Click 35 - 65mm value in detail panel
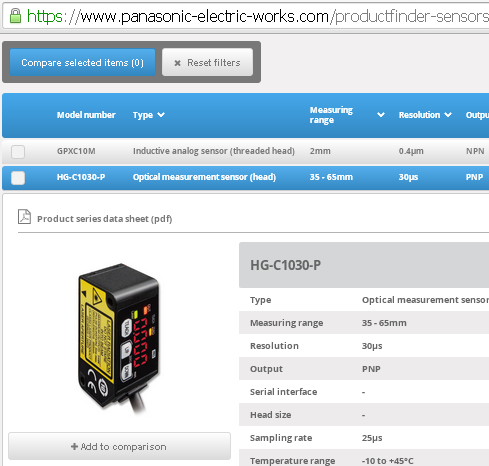The image size is (489, 466). 384,323
